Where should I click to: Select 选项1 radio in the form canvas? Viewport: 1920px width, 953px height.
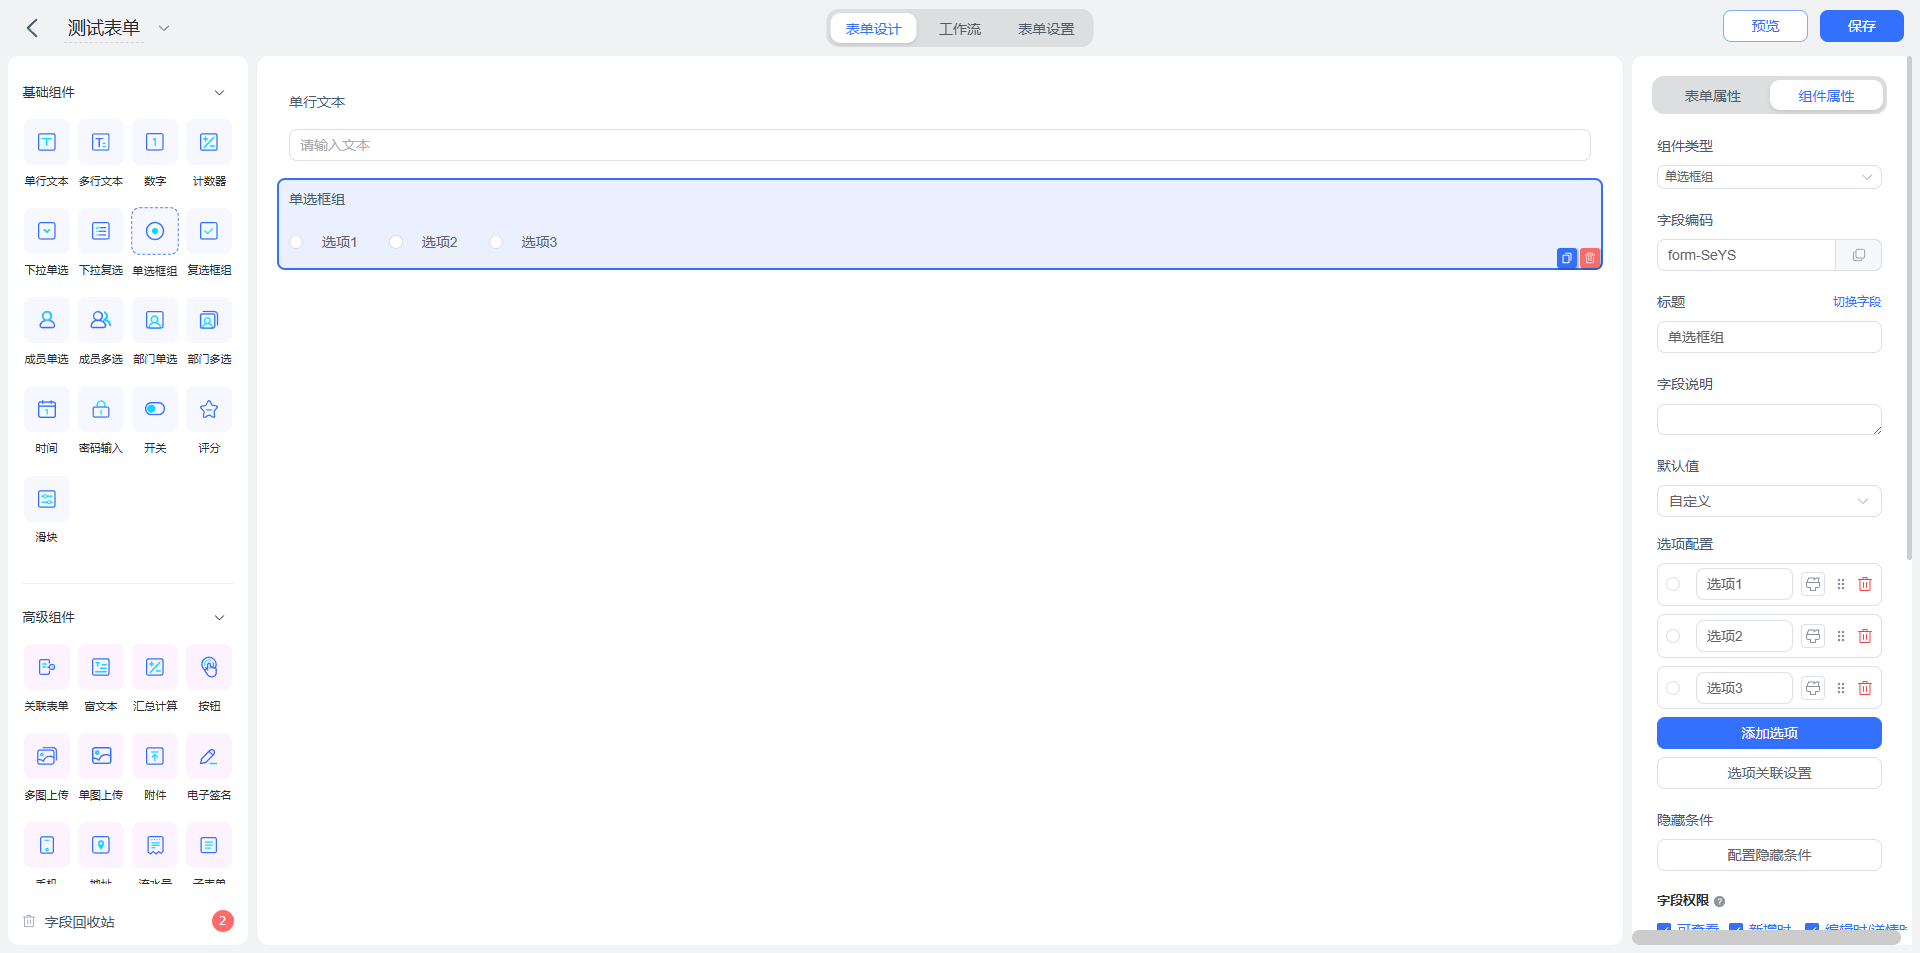pos(296,242)
